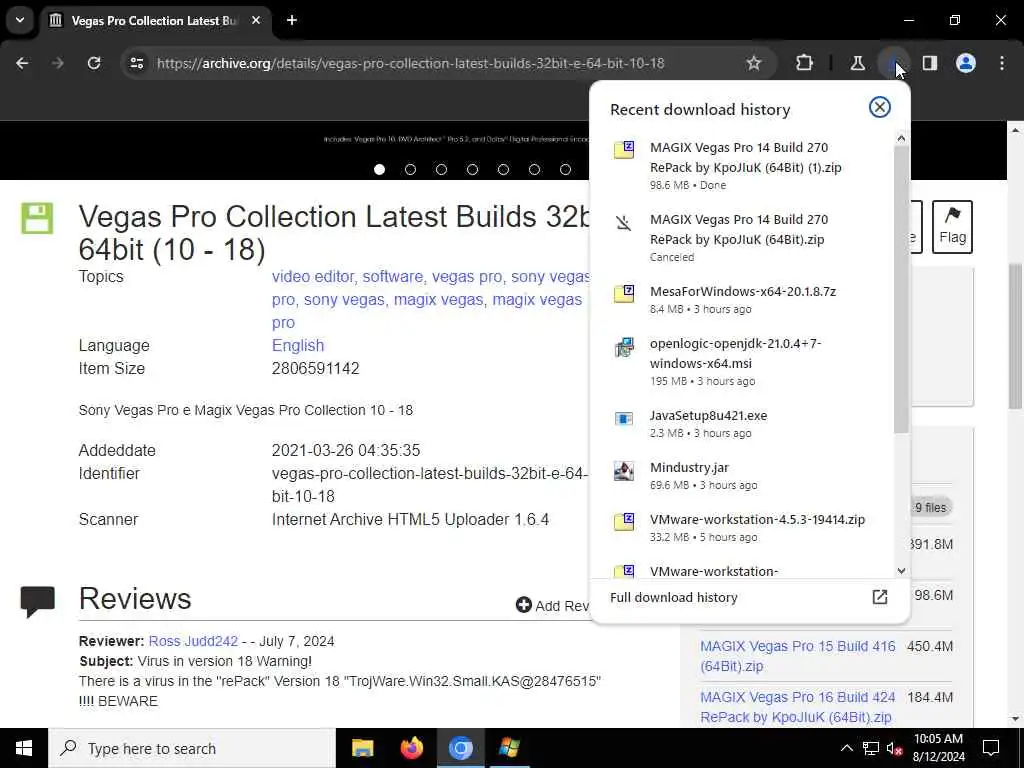Image resolution: width=1024 pixels, height=768 pixels.
Task: Open Windows Start menu
Action: (24, 748)
